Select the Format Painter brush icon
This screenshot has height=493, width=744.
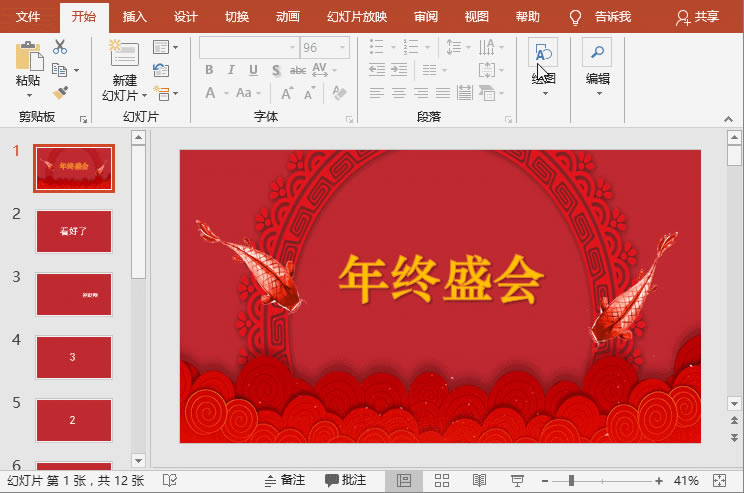click(60, 92)
